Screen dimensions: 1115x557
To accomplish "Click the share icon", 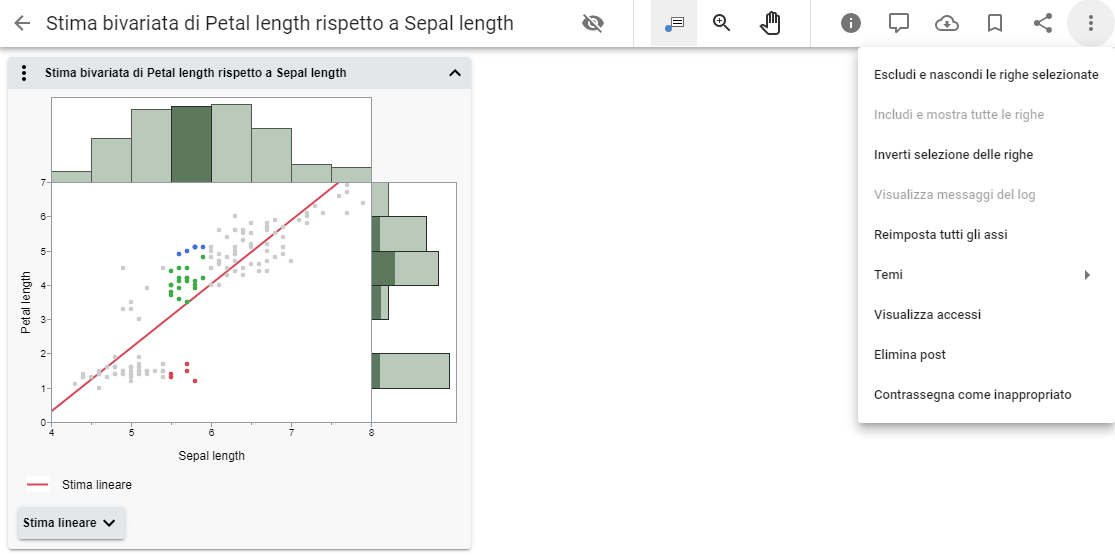I will (1043, 23).
